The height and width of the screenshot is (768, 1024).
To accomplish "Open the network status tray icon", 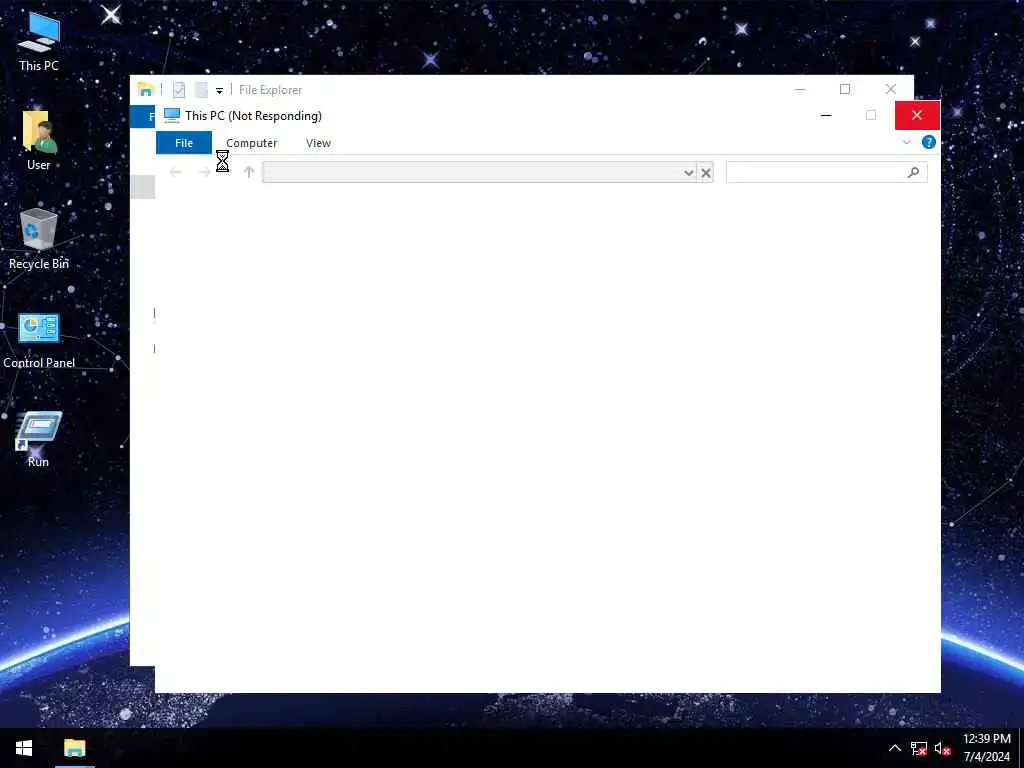I will coord(919,748).
